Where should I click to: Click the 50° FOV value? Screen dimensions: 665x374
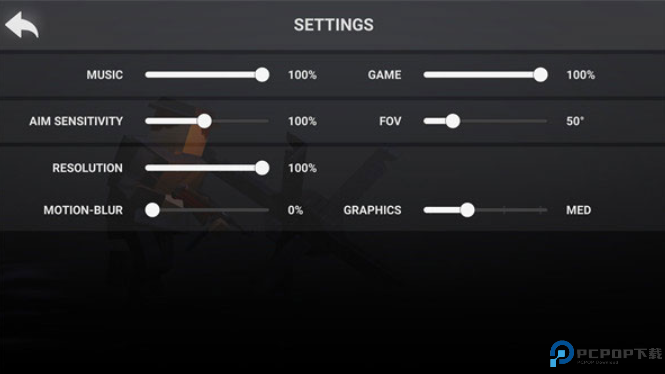[x=575, y=121]
